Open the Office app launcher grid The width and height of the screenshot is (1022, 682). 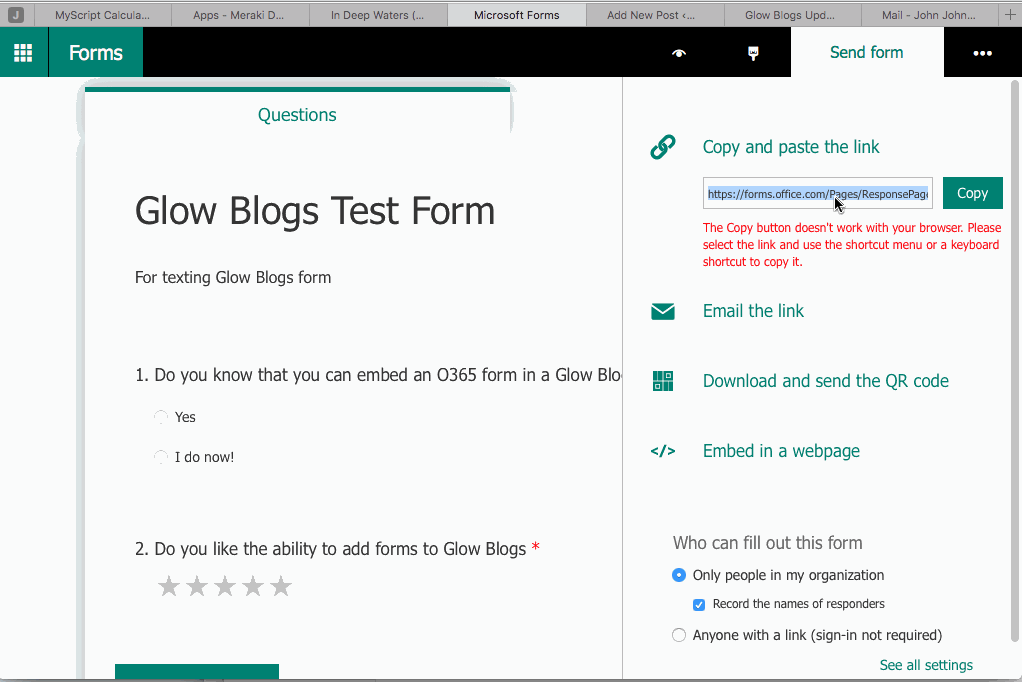23,53
